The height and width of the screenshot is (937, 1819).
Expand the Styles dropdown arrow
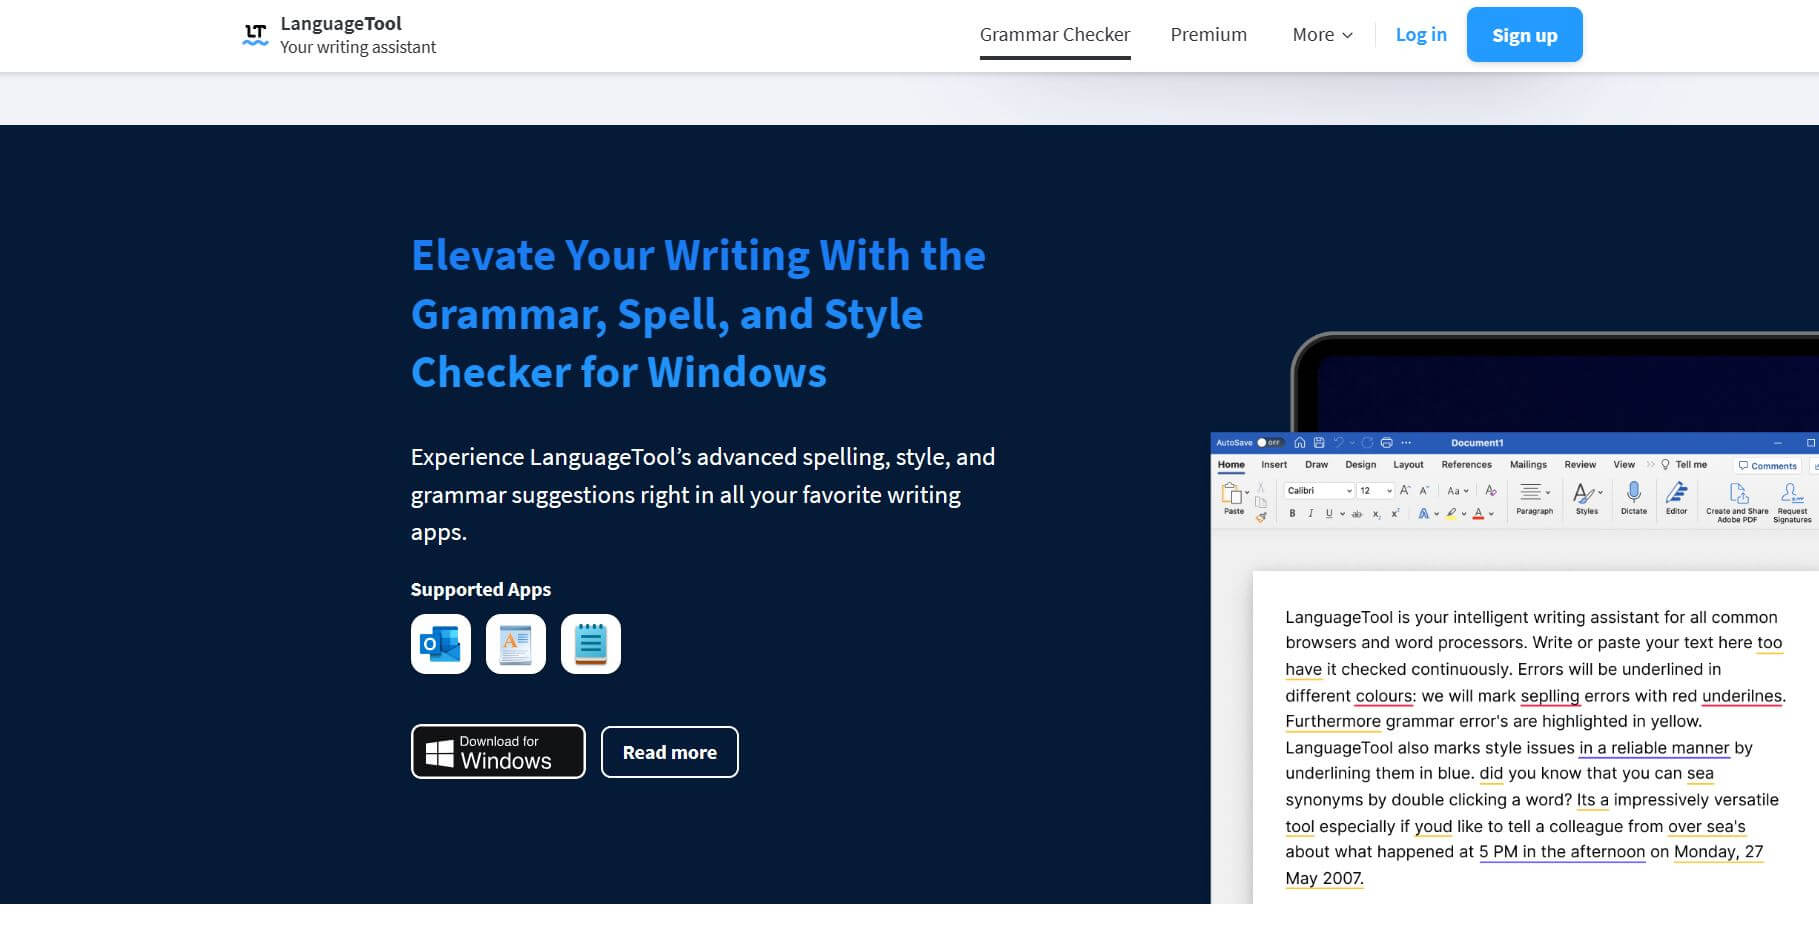point(1601,493)
